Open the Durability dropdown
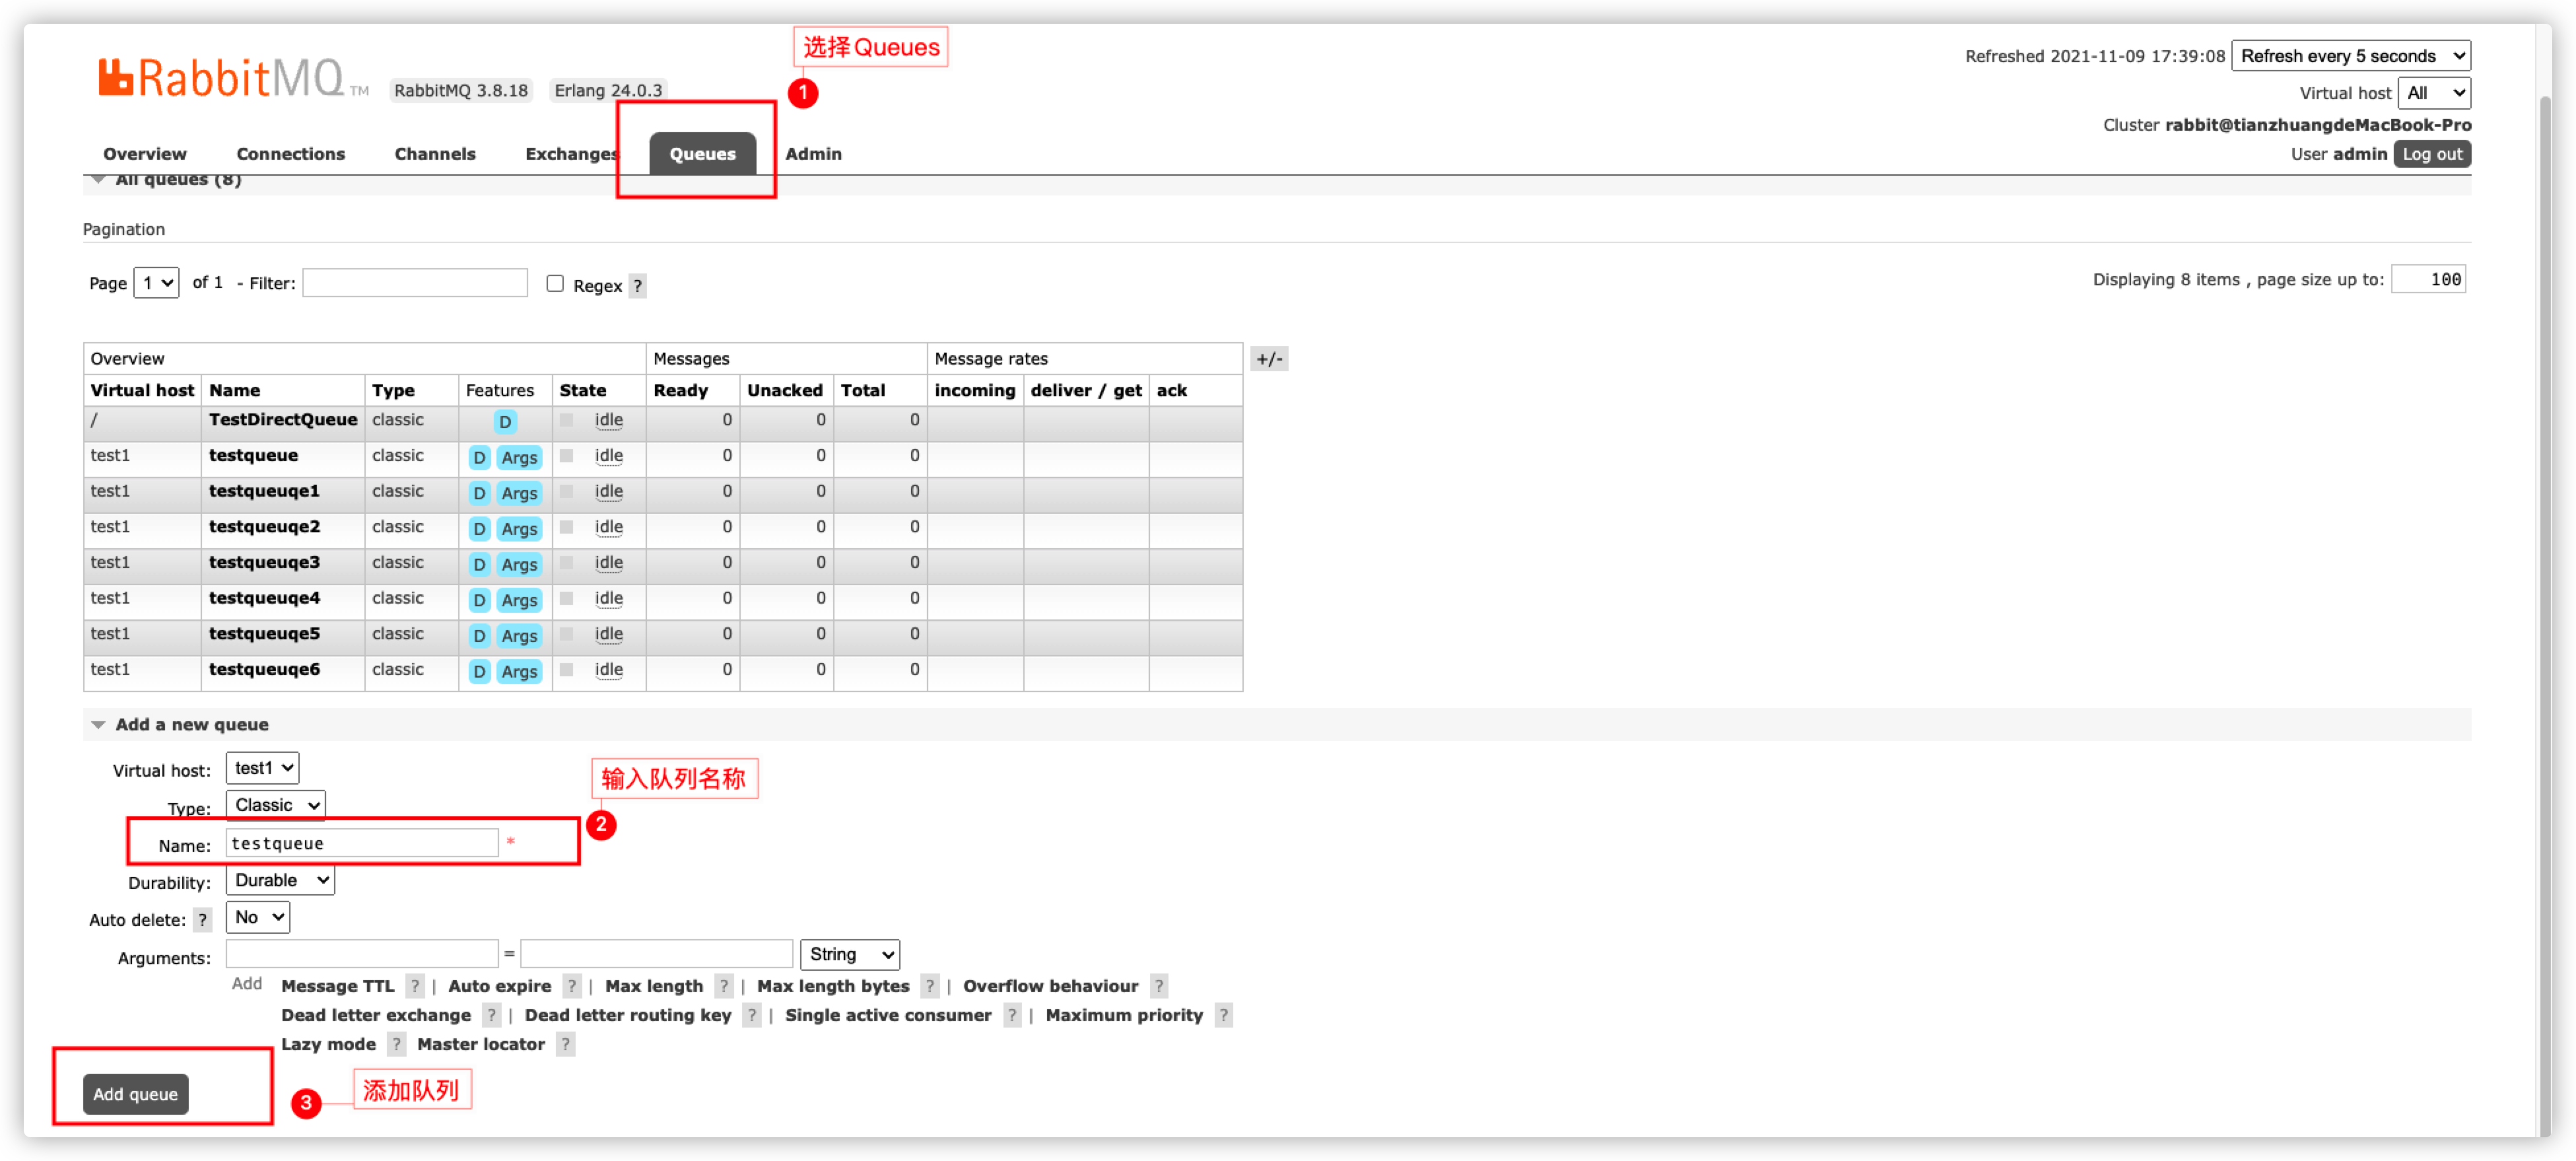This screenshot has height=1161, width=2576. (280, 880)
